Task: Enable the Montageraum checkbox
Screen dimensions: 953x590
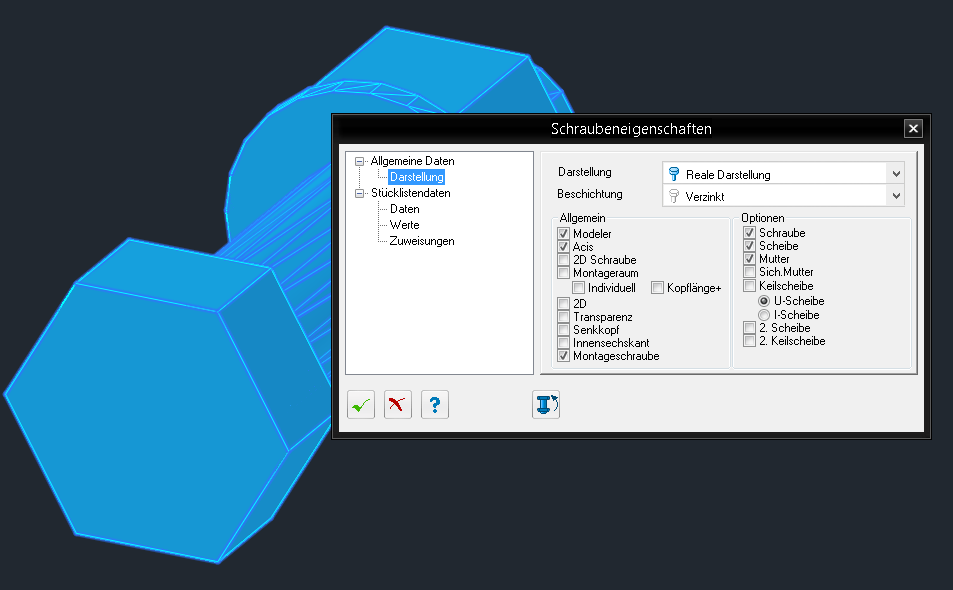Action: 563,273
